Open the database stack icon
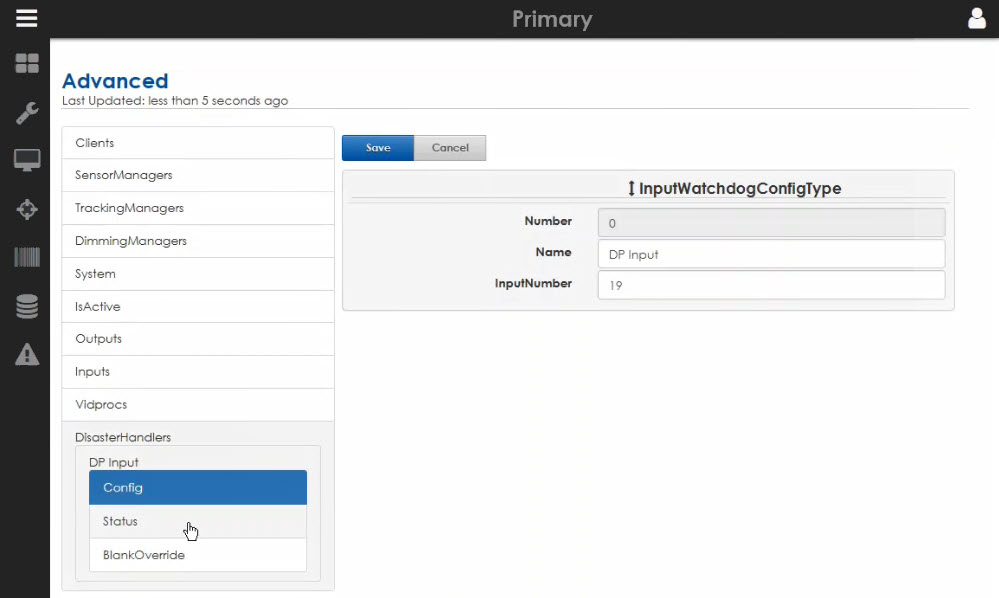 pos(27,307)
